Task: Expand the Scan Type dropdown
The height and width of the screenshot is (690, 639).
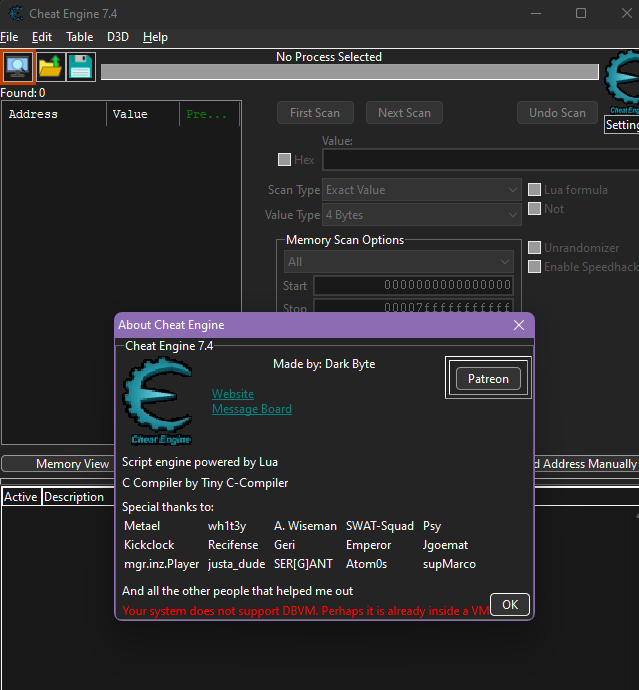Action: [x=423, y=190]
